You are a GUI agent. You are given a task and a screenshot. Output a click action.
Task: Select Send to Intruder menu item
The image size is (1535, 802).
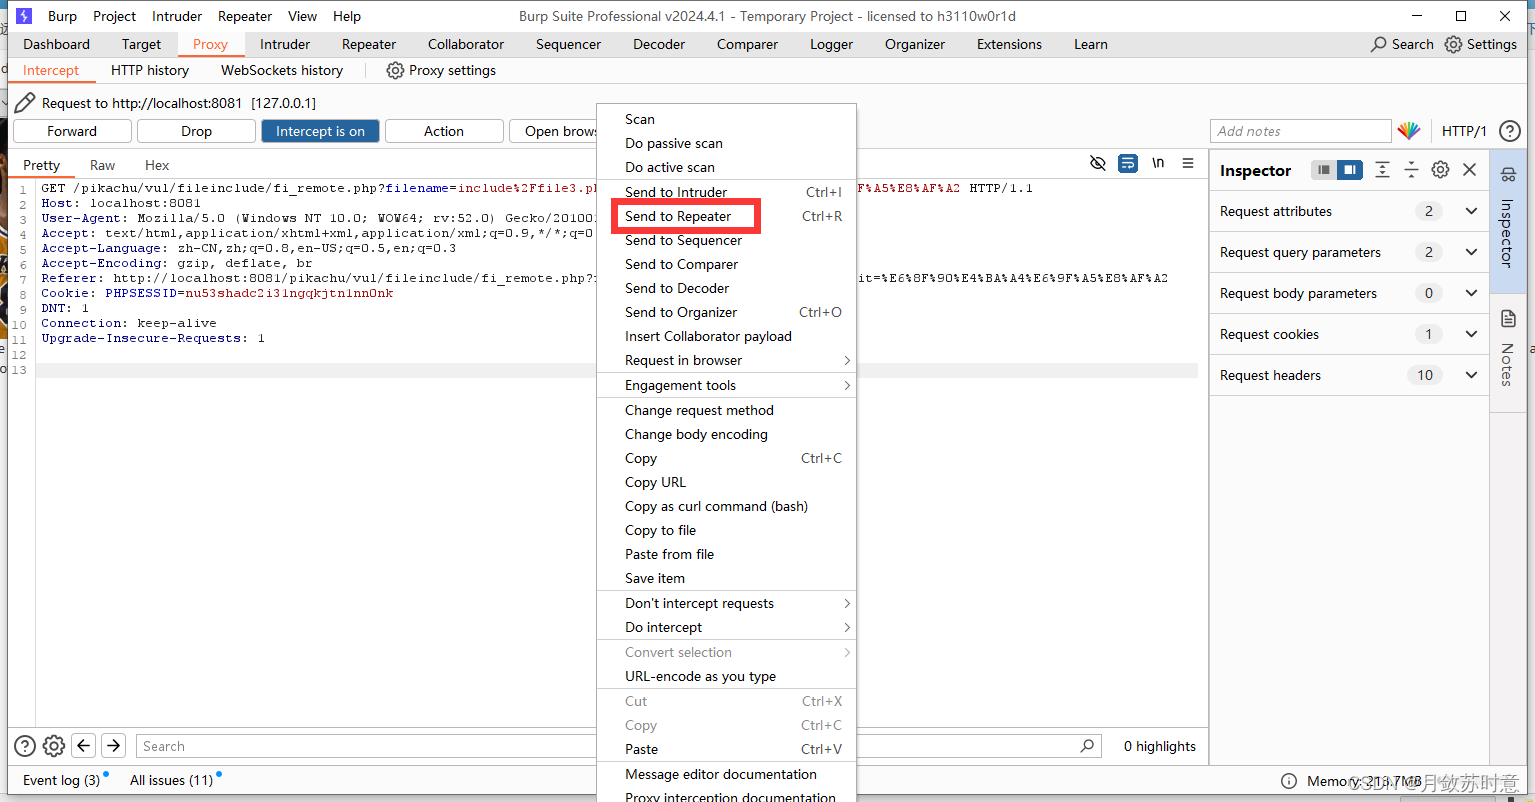click(x=727, y=192)
